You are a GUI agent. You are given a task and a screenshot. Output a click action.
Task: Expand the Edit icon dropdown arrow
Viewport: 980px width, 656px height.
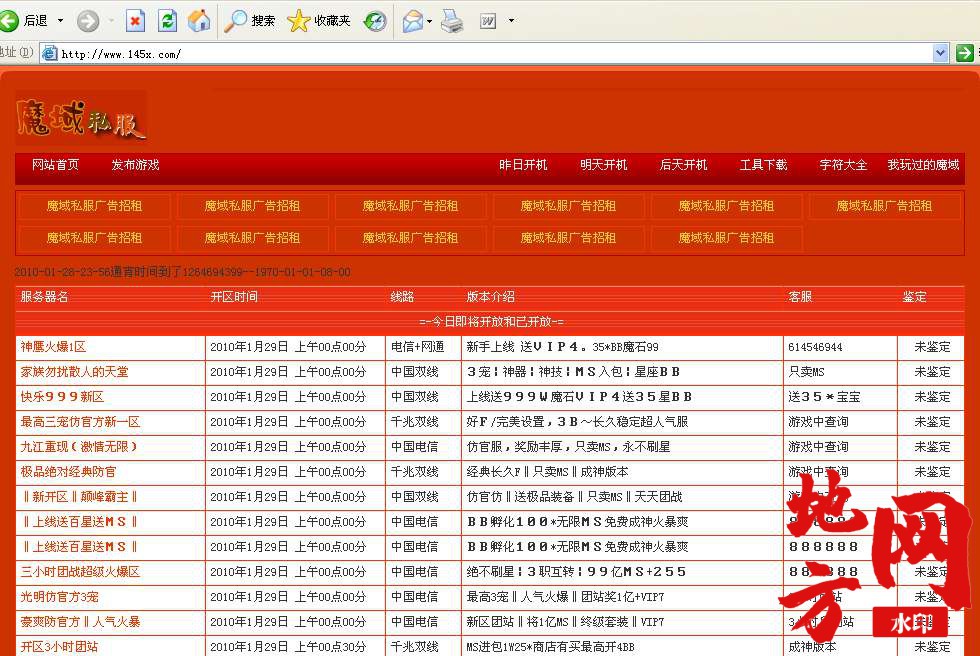511,21
